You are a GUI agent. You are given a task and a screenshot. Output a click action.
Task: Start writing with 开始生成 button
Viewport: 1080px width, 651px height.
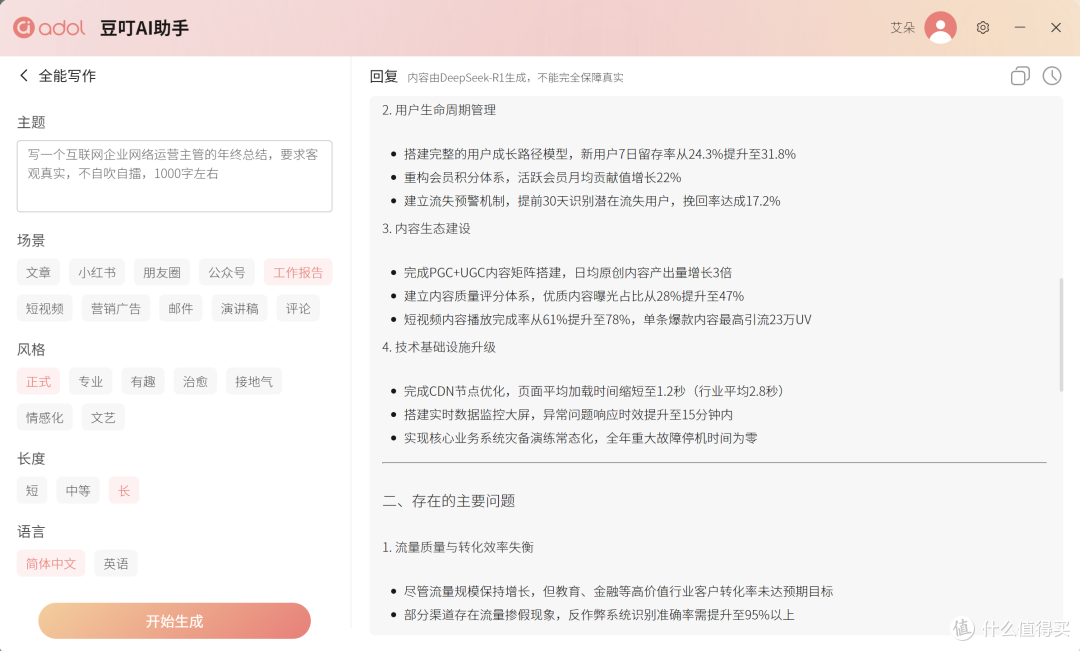pos(174,621)
